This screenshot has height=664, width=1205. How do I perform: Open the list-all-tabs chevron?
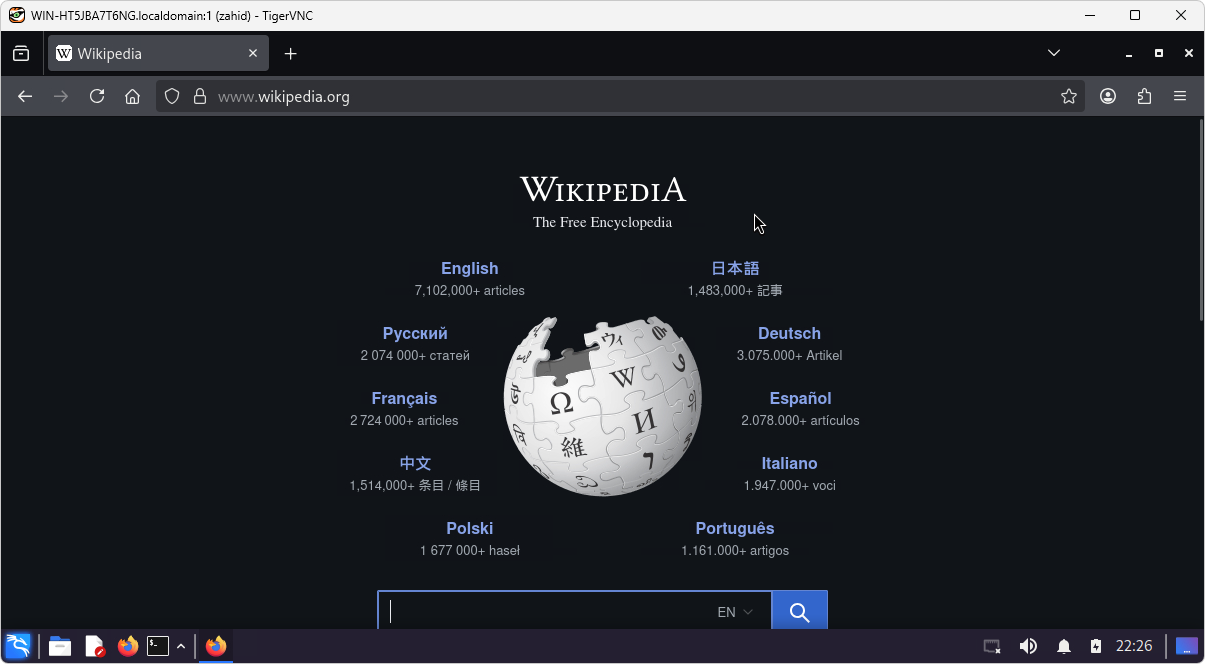(x=1054, y=52)
